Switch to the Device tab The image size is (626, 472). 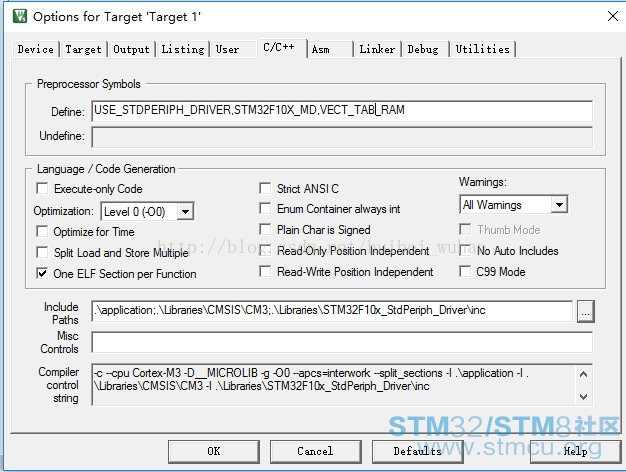click(x=36, y=50)
